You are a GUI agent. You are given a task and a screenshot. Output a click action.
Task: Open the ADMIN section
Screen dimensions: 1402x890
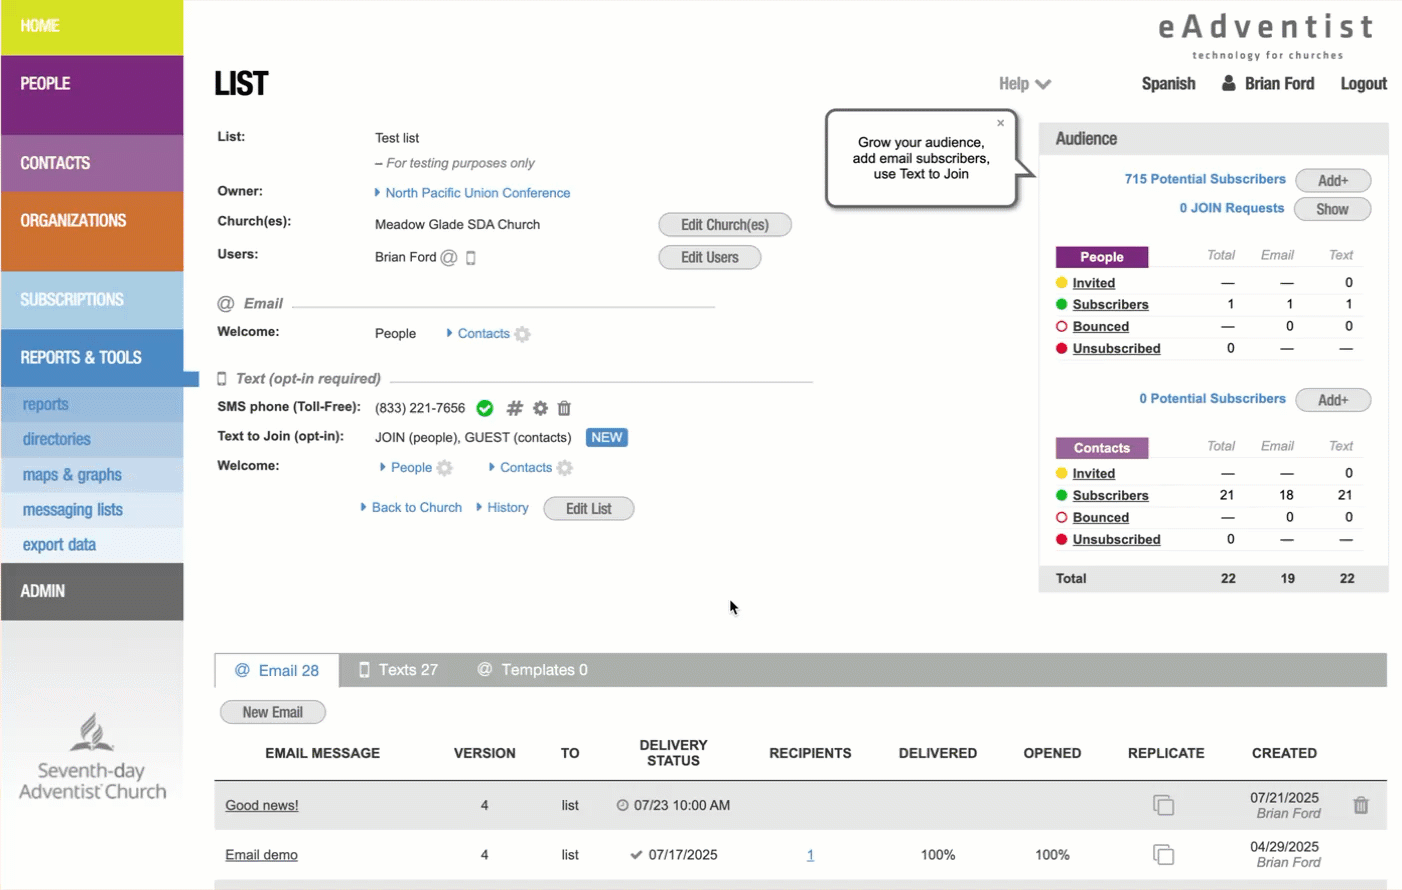92,592
